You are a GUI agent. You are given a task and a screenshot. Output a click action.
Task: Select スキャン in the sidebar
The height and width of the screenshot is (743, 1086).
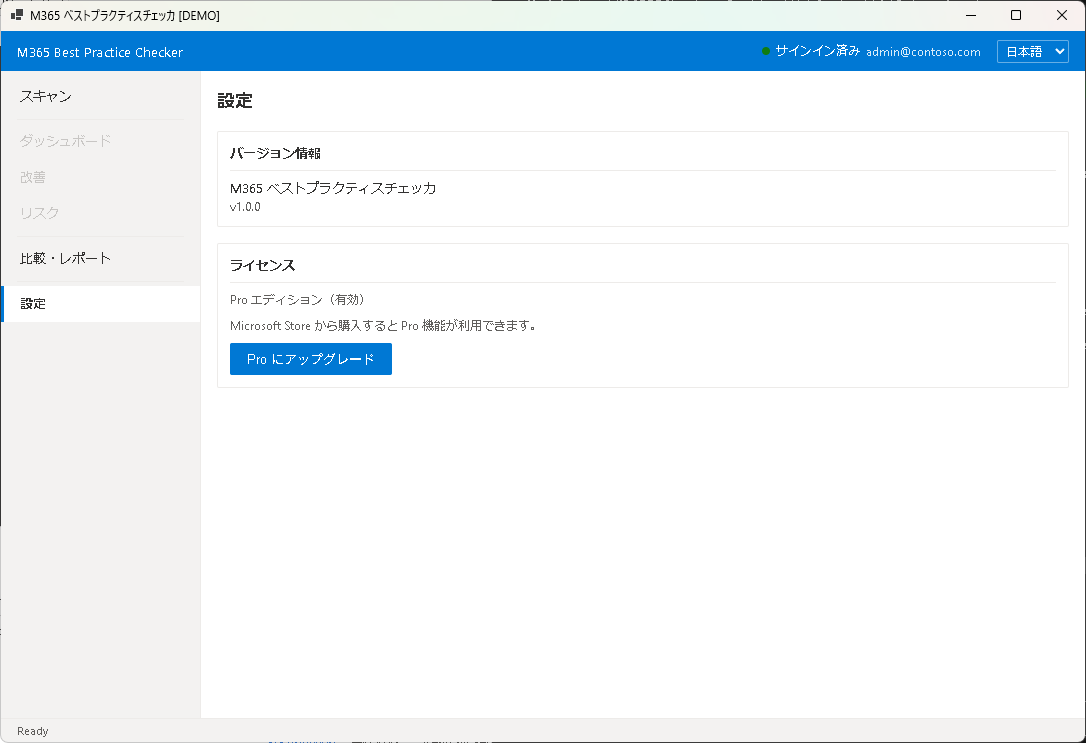43,96
